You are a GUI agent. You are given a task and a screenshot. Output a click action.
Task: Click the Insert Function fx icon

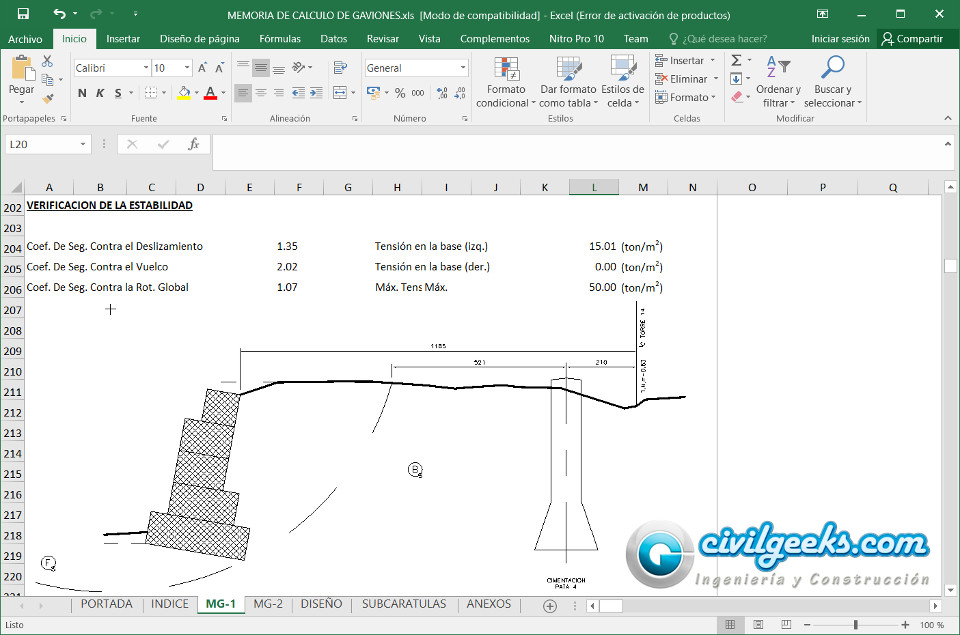tap(194, 144)
